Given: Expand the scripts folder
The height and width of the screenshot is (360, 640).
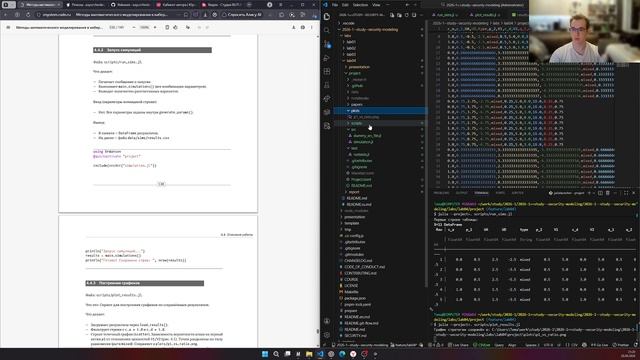Looking at the screenshot, I should tap(380, 123).
